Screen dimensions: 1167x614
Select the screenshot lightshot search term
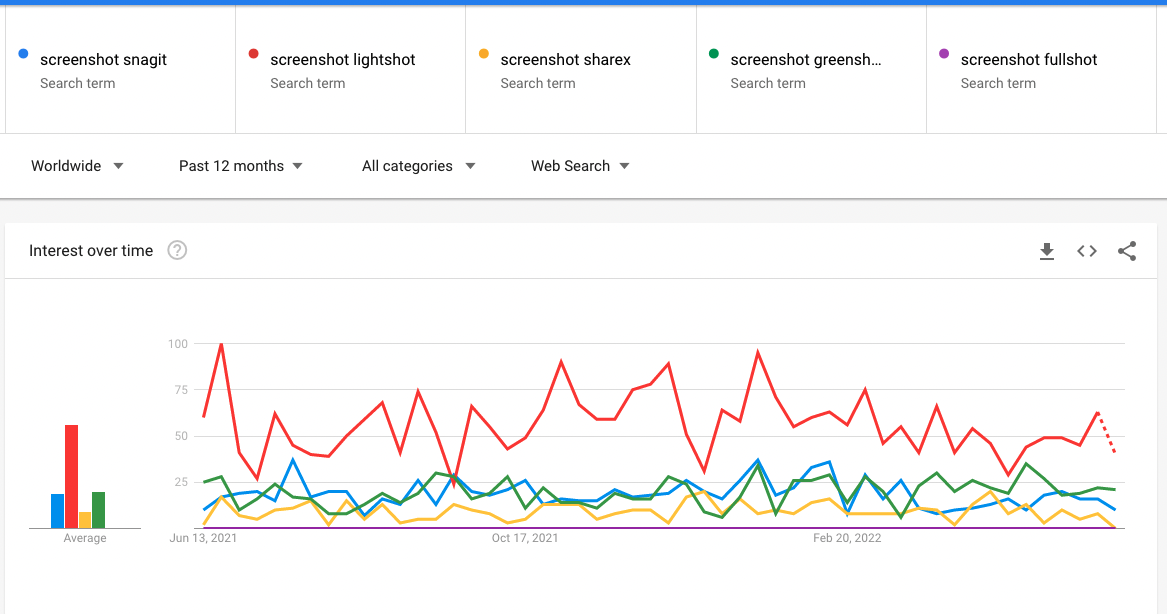pos(343,60)
